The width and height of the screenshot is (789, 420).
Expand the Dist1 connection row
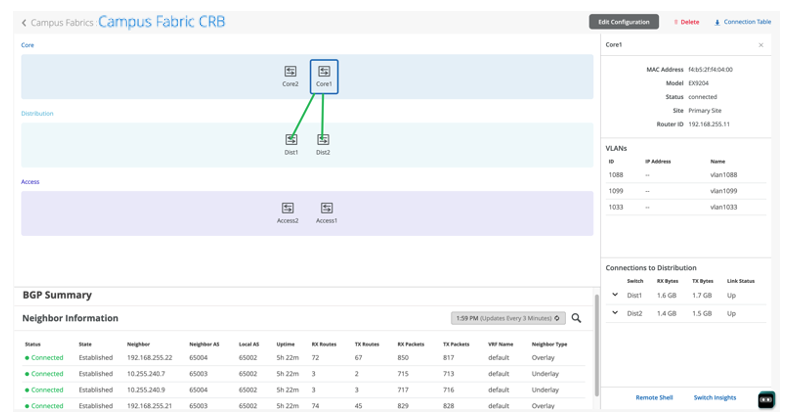click(x=615, y=295)
